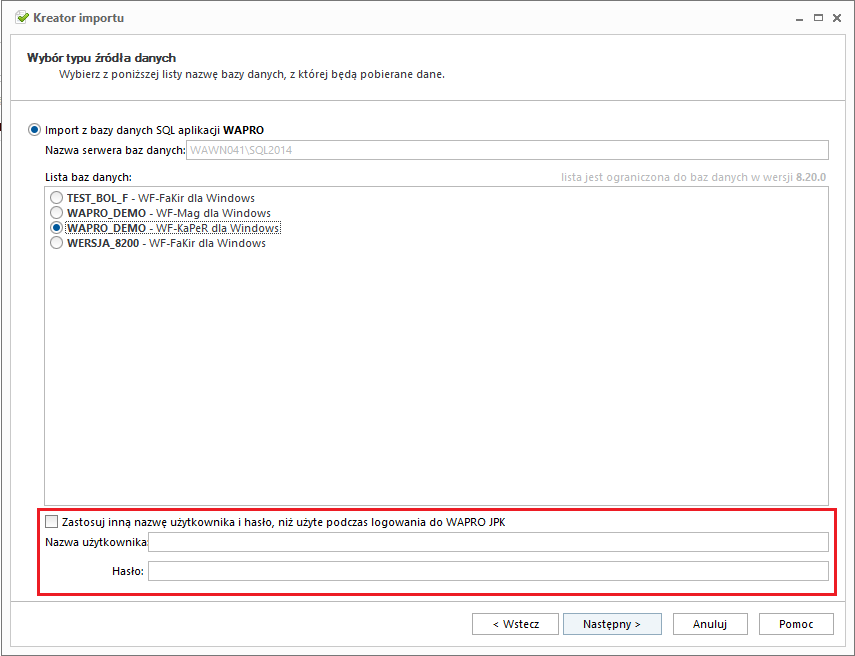Click the 'Wybór typu źródła danych' heading
The image size is (855, 656).
pyautogui.click(x=101, y=58)
